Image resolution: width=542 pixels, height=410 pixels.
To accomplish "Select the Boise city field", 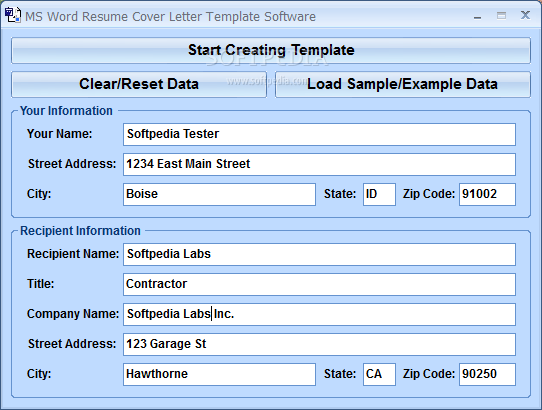I will click(x=219, y=194).
